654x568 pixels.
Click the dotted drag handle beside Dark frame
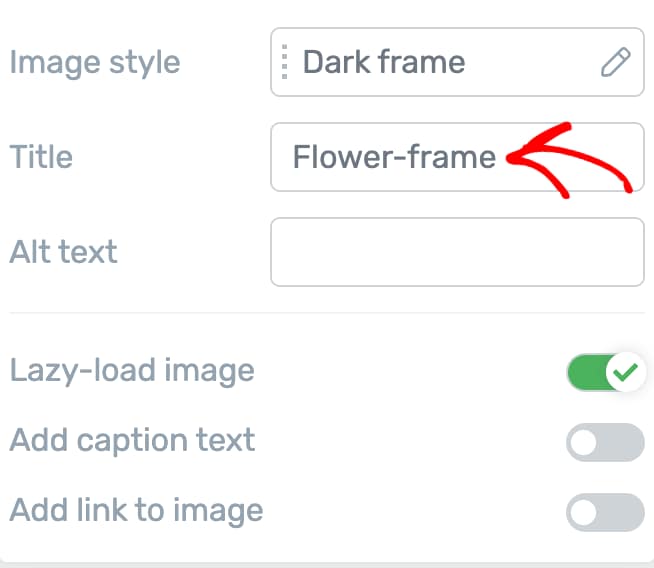click(x=285, y=62)
